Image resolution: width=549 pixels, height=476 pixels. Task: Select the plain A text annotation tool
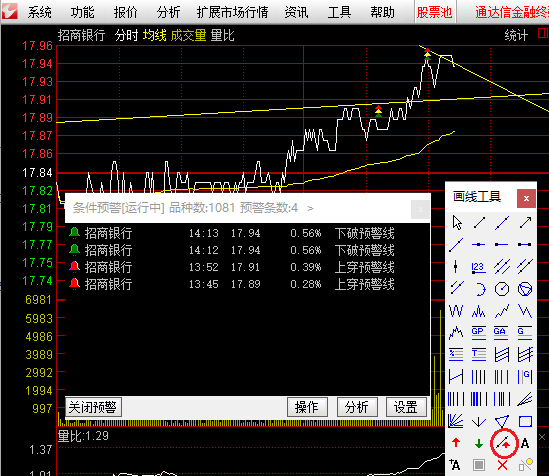[x=525, y=443]
